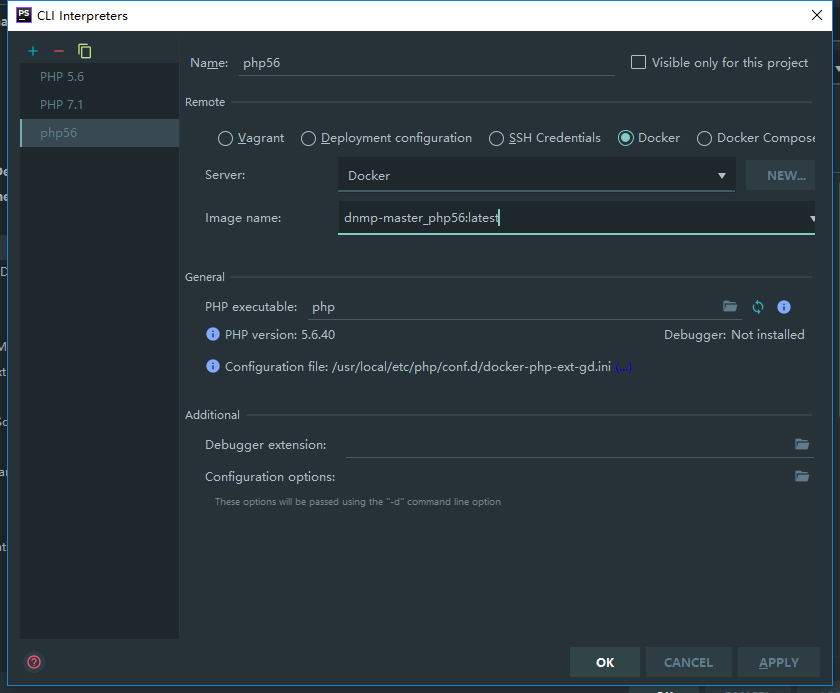Select php56 interpreter in list
Screen dimensions: 840x693
coord(99,133)
